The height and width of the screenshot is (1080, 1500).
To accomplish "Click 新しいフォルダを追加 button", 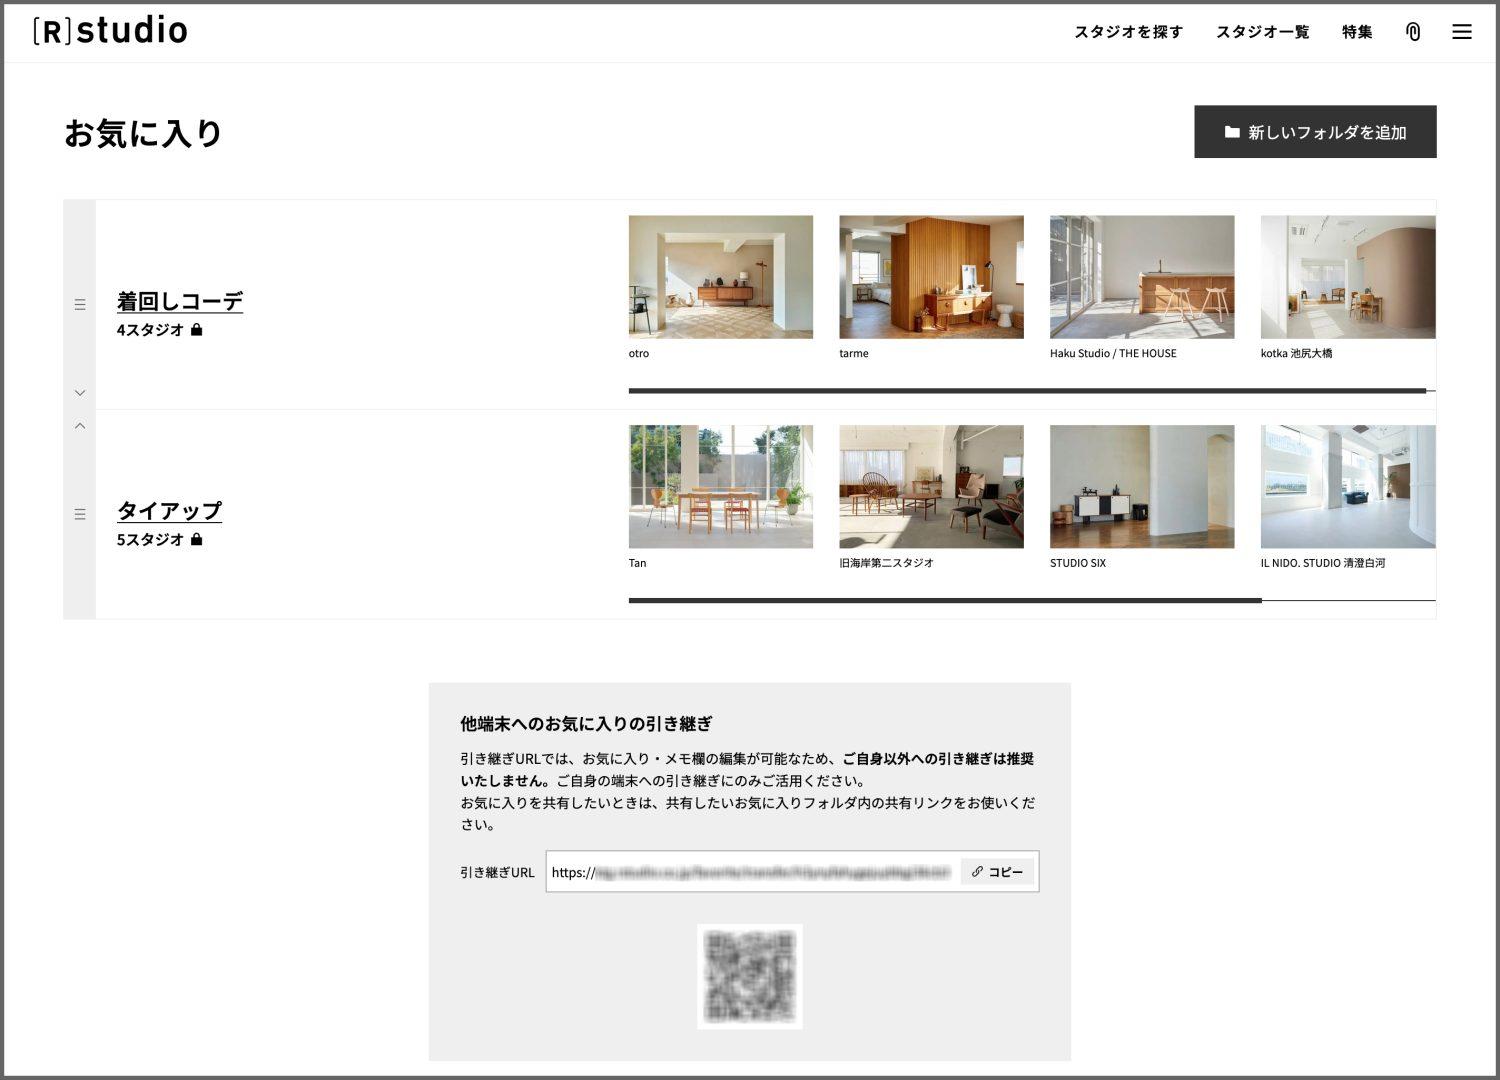I will tap(1315, 132).
